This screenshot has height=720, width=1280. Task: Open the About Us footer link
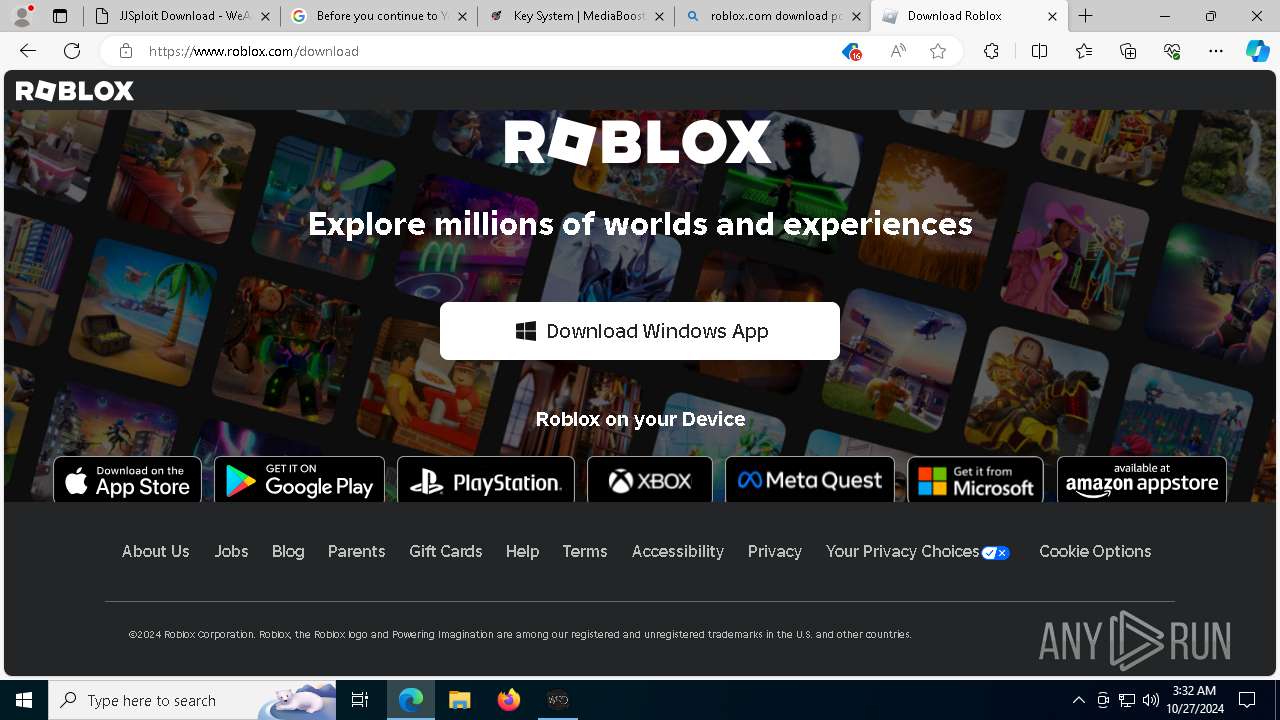click(x=155, y=552)
